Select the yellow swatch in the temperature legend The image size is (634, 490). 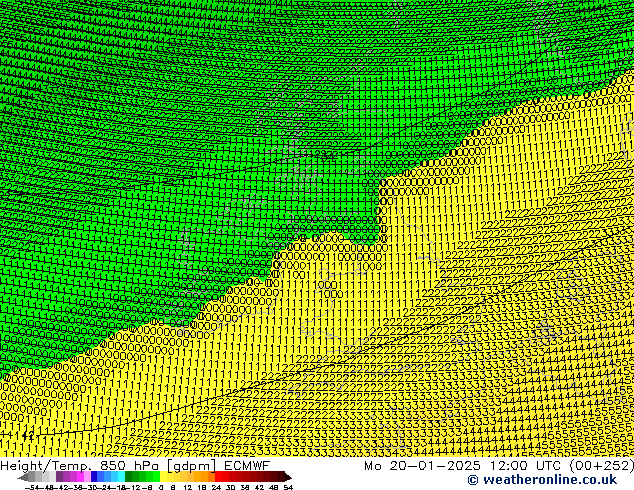coord(163,476)
